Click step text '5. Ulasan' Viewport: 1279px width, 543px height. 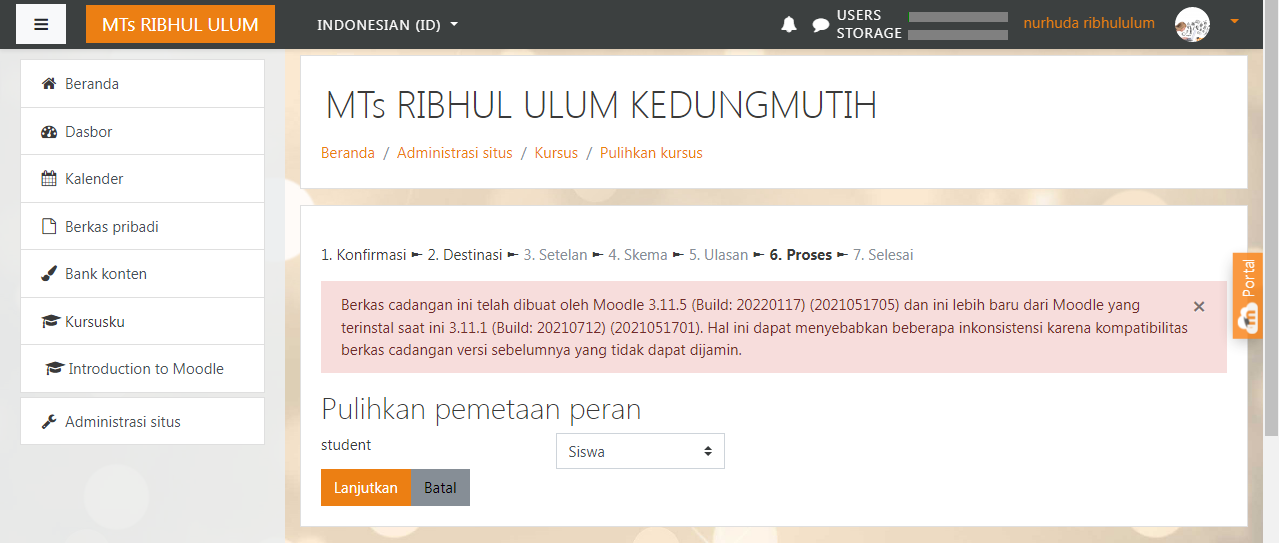pos(718,255)
